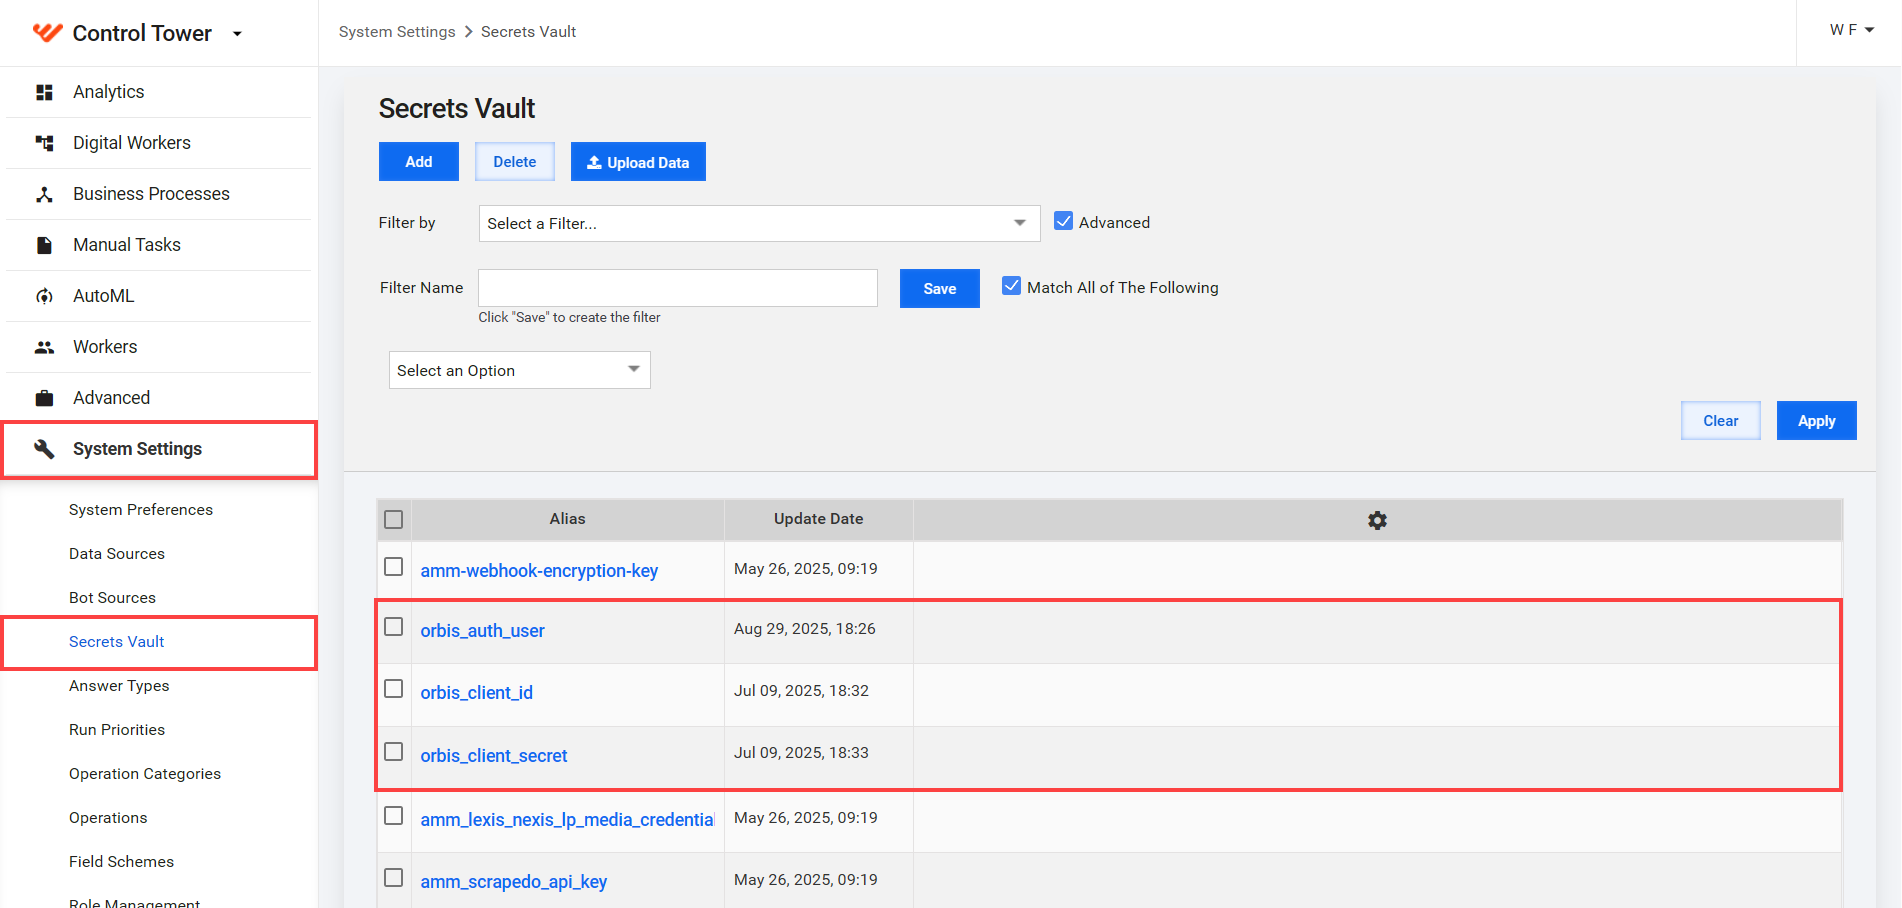Click the Jul 09, 2025, 18:33 date cell
The image size is (1902, 908).
point(801,753)
